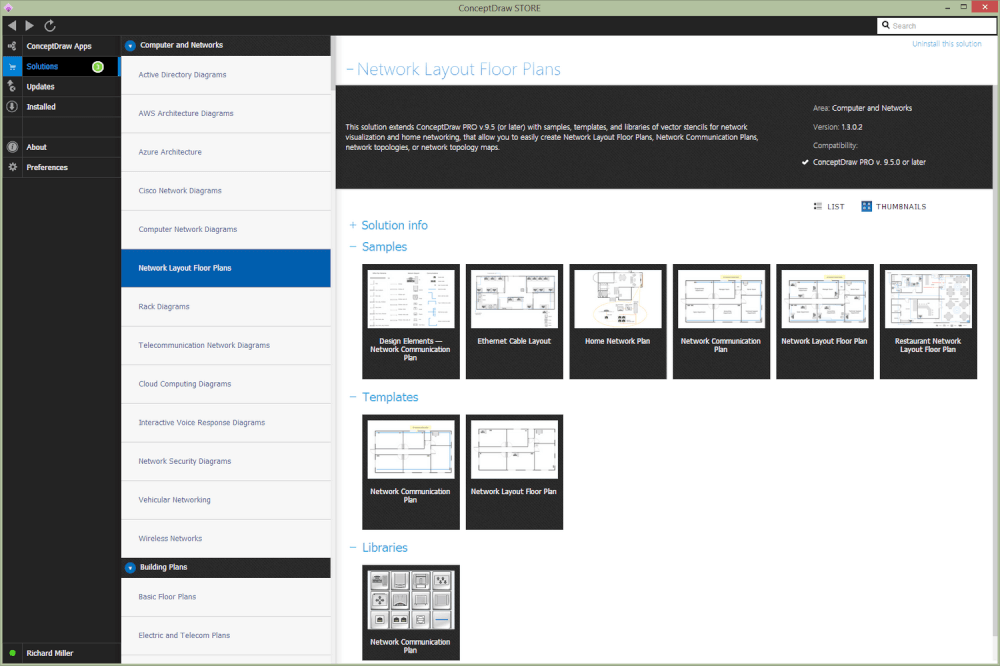Open Home Network Plan sample
Image resolution: width=1000 pixels, height=666 pixels.
pos(617,322)
